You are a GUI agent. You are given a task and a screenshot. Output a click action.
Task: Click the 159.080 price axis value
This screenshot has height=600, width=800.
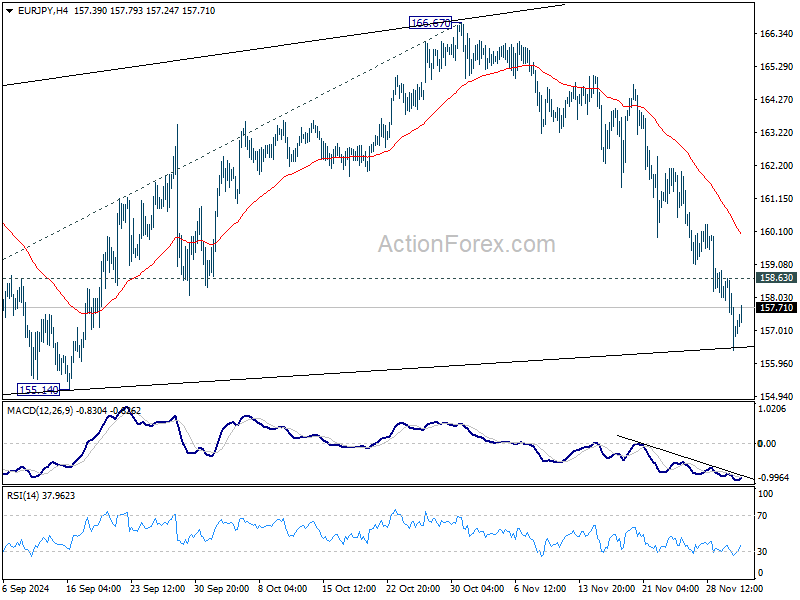coord(776,264)
